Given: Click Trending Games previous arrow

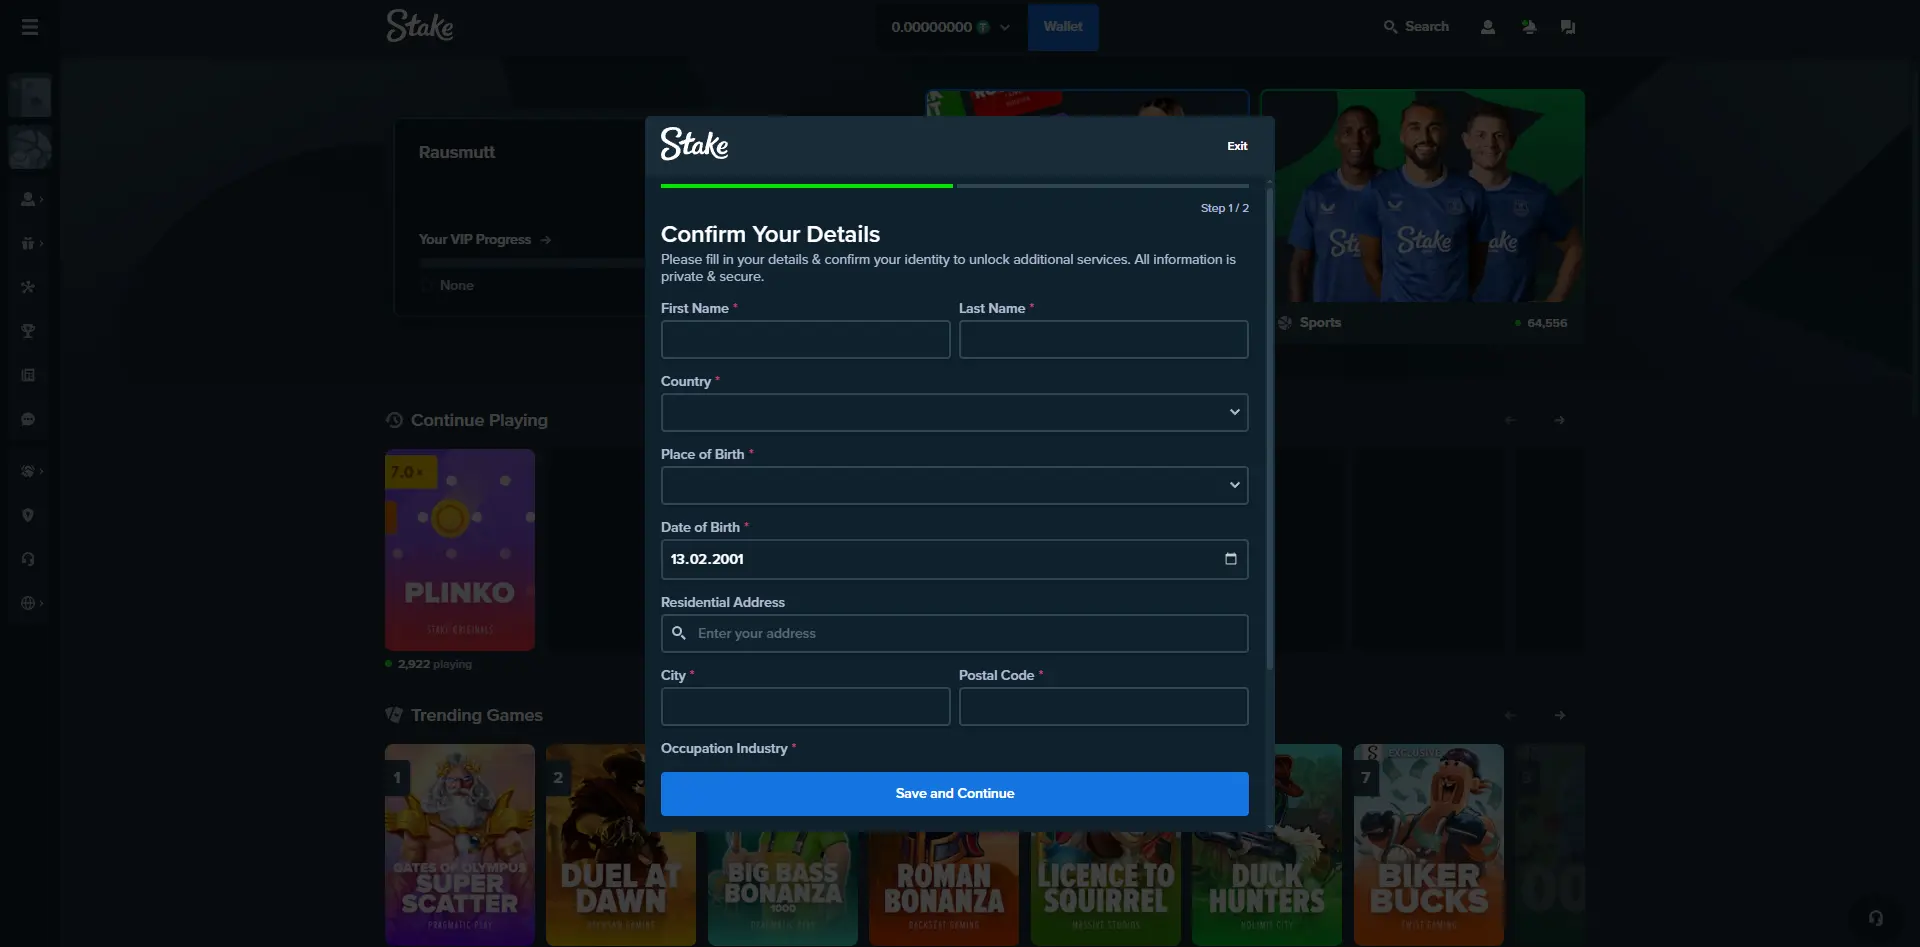Looking at the screenshot, I should 1511,715.
